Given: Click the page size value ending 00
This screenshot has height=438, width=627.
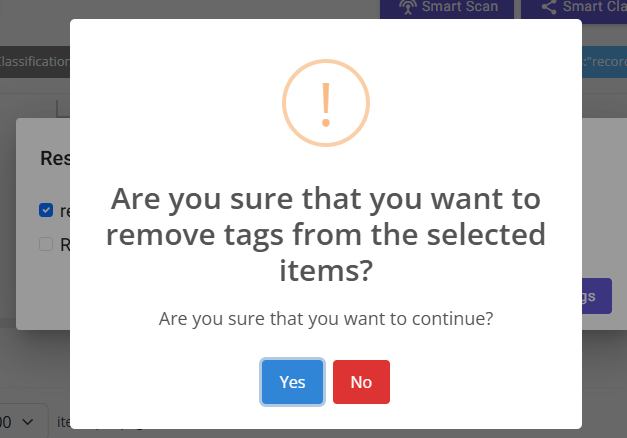Looking at the screenshot, I should [x=6, y=422].
